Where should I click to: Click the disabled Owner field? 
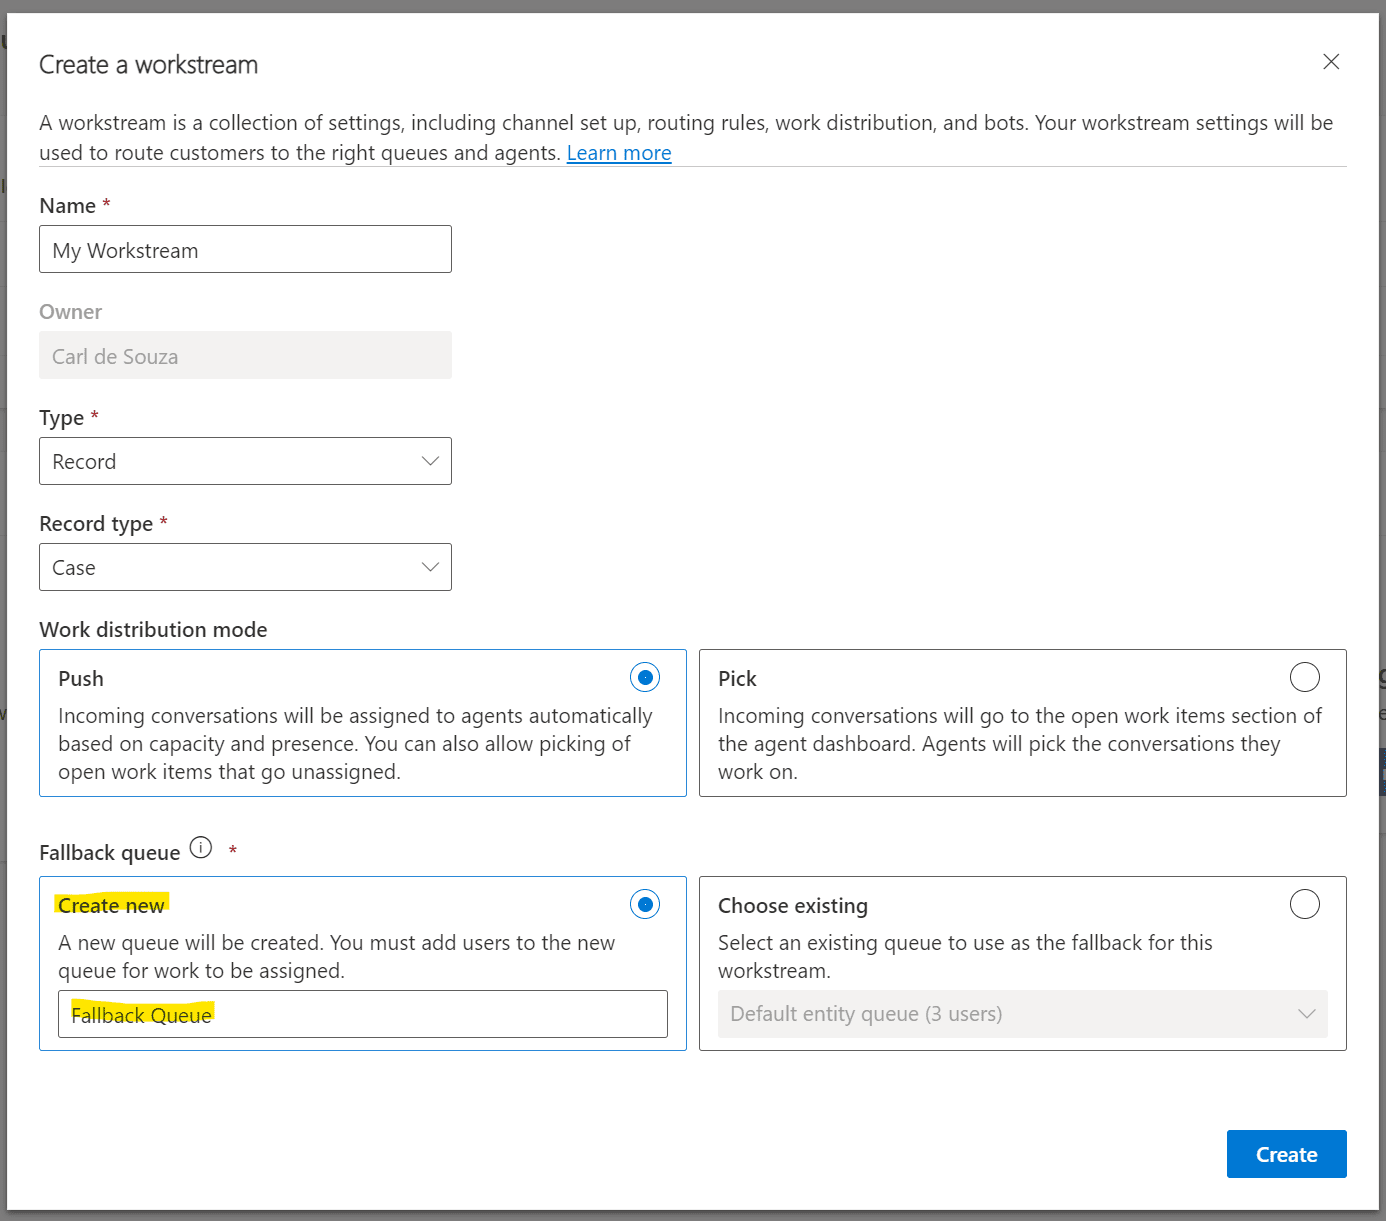pyautogui.click(x=245, y=355)
